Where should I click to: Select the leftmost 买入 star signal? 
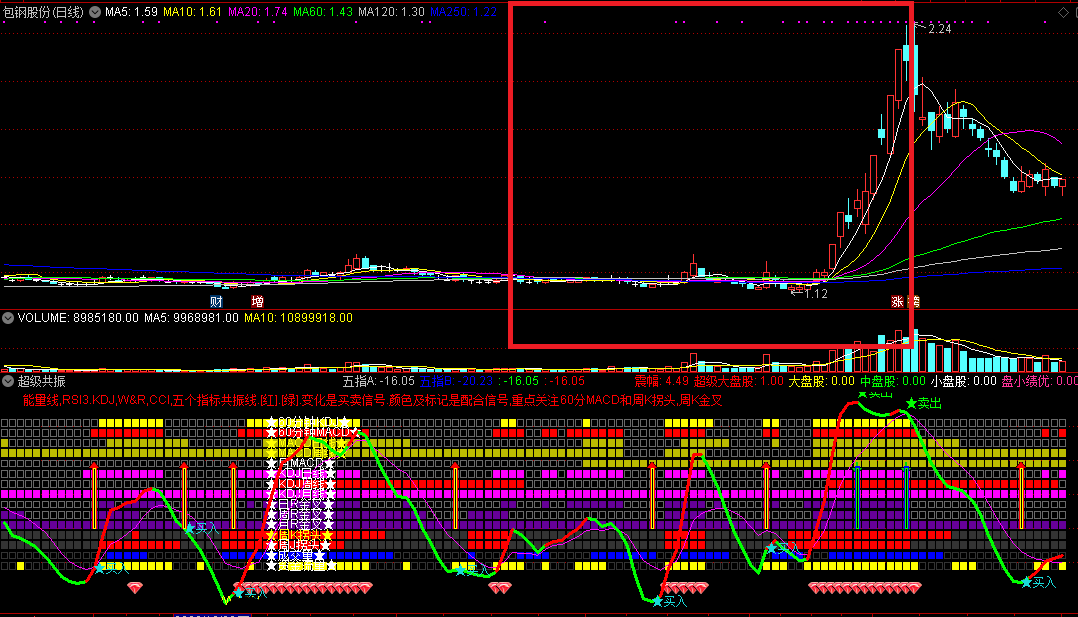click(112, 568)
